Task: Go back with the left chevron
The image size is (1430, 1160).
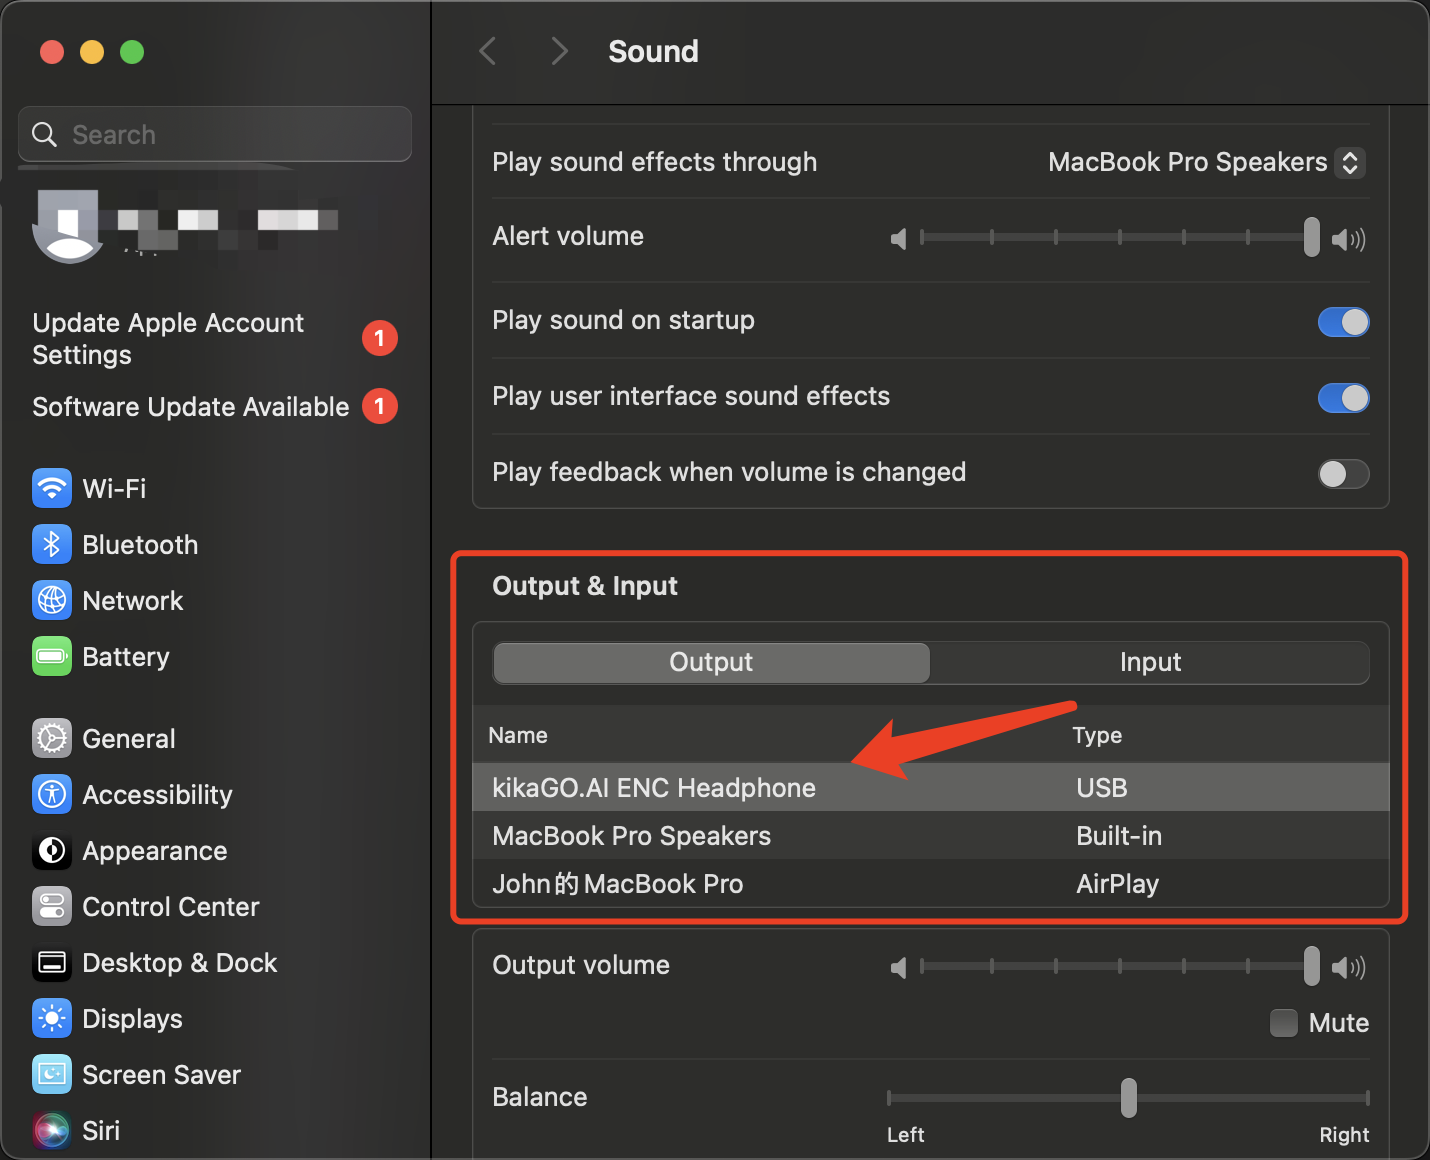Action: coord(488,51)
